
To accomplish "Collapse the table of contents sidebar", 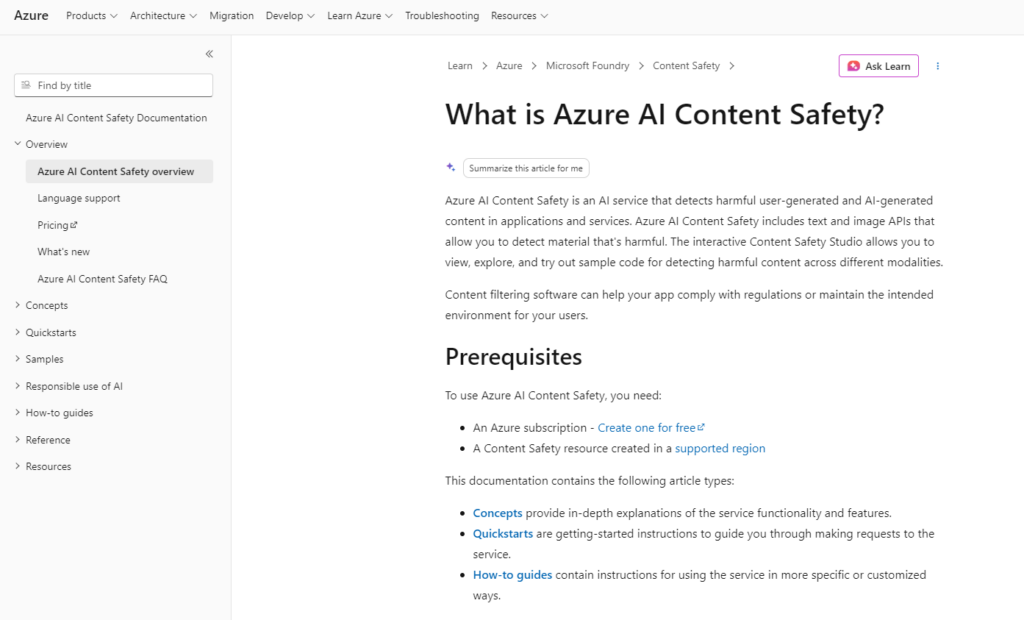I will [209, 54].
